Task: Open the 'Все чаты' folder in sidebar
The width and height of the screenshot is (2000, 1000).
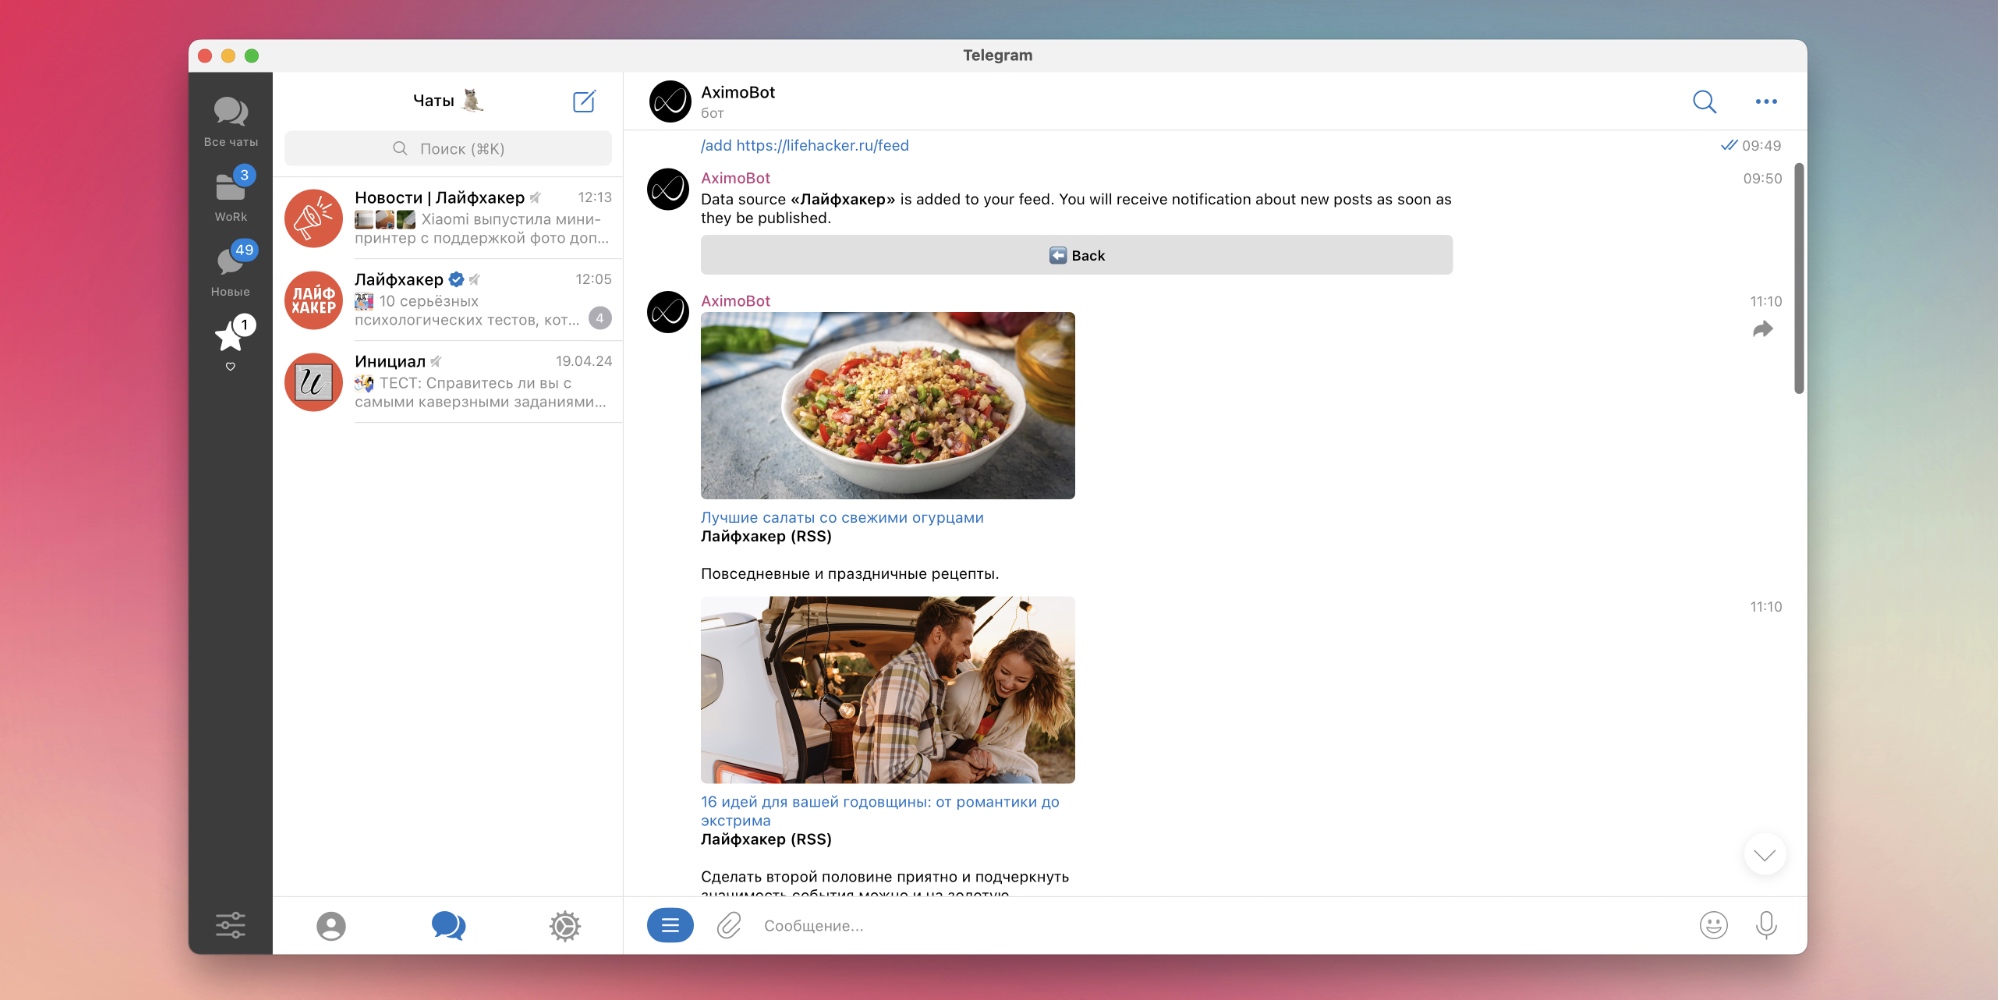Action: pyautogui.click(x=230, y=121)
